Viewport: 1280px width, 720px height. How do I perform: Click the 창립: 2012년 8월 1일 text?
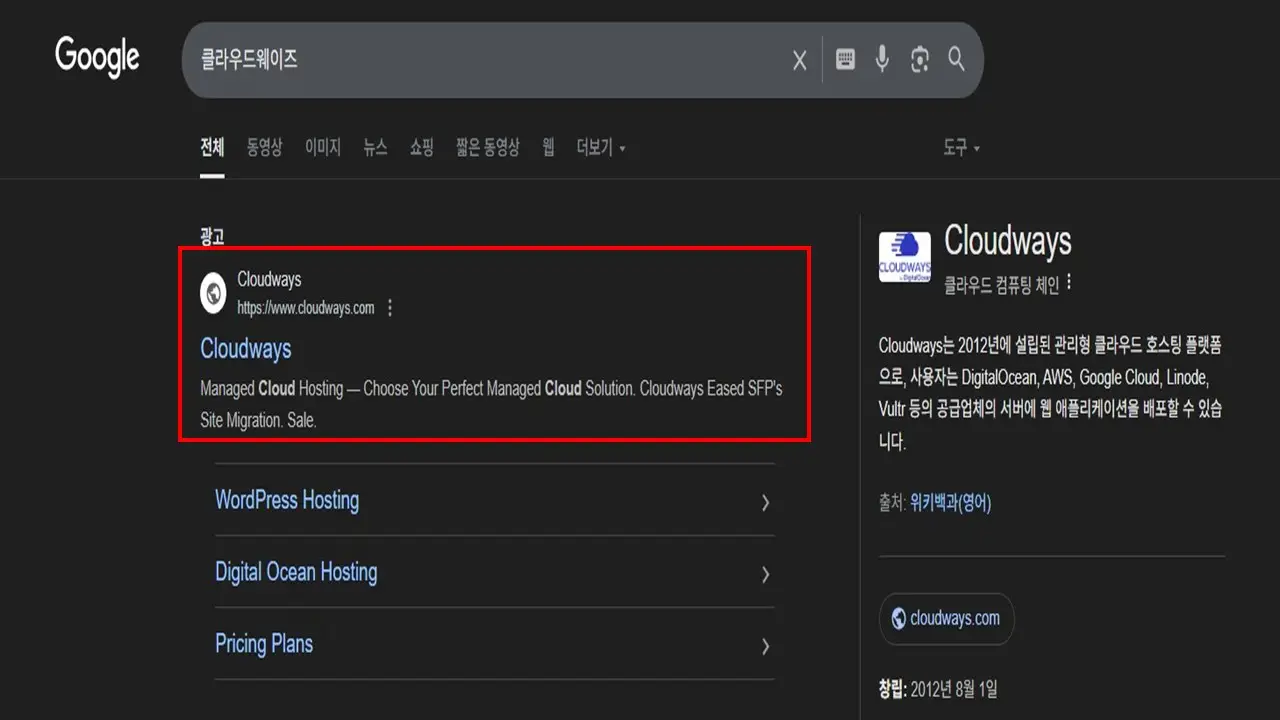[x=938, y=689]
